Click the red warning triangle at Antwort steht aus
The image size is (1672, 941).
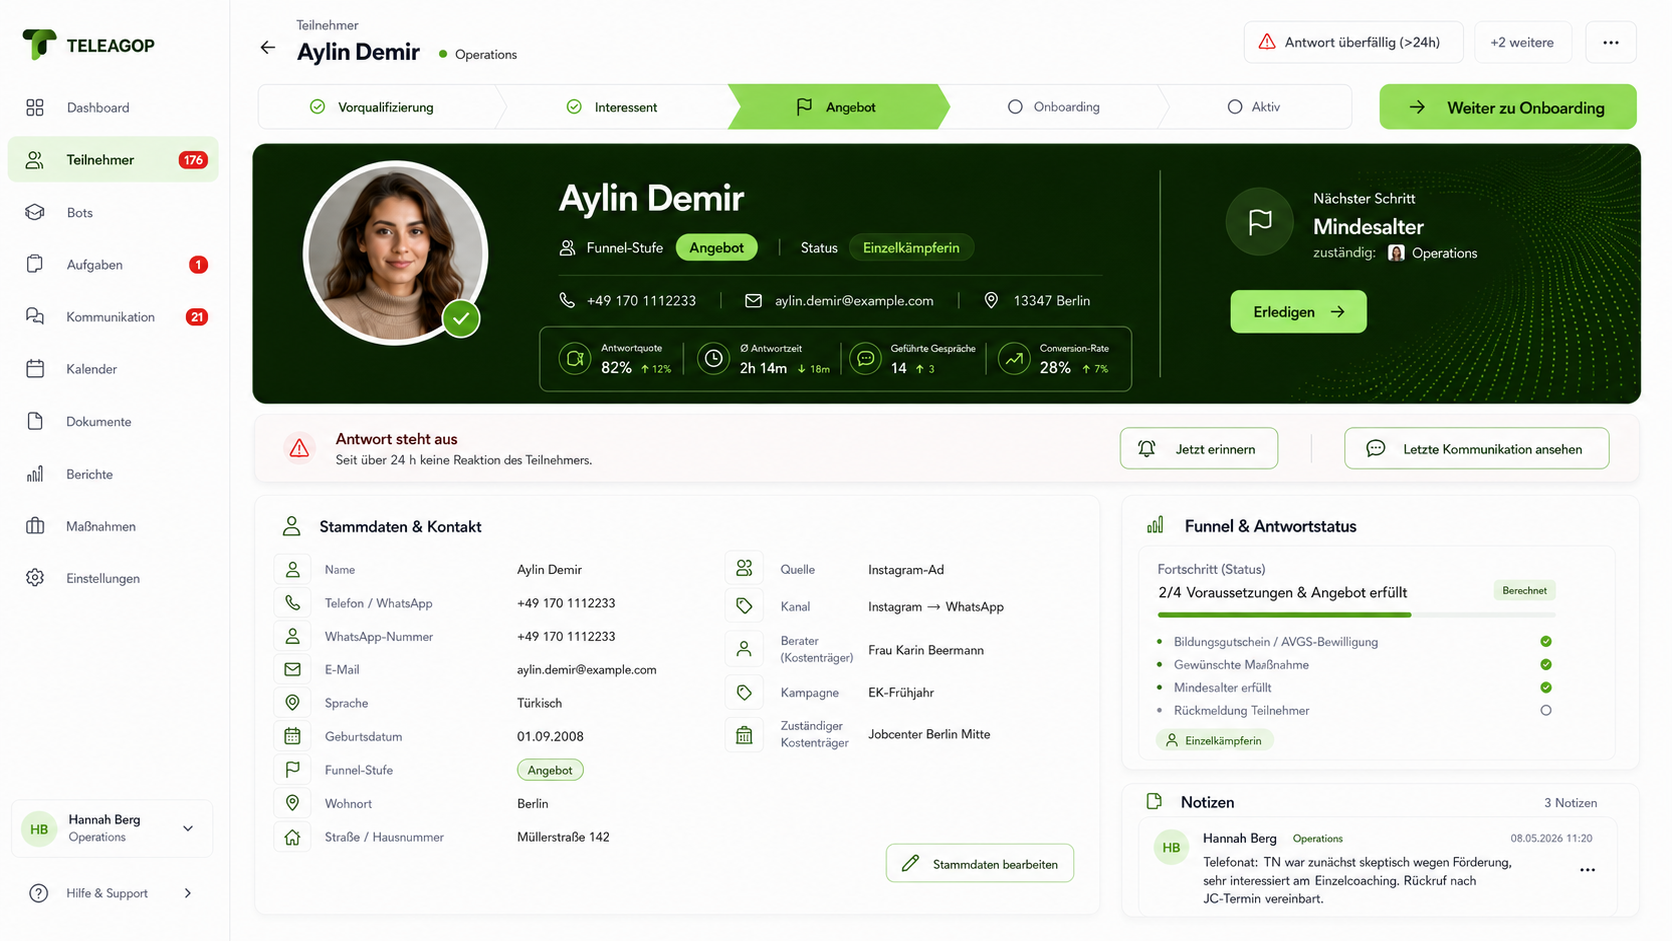coord(299,448)
